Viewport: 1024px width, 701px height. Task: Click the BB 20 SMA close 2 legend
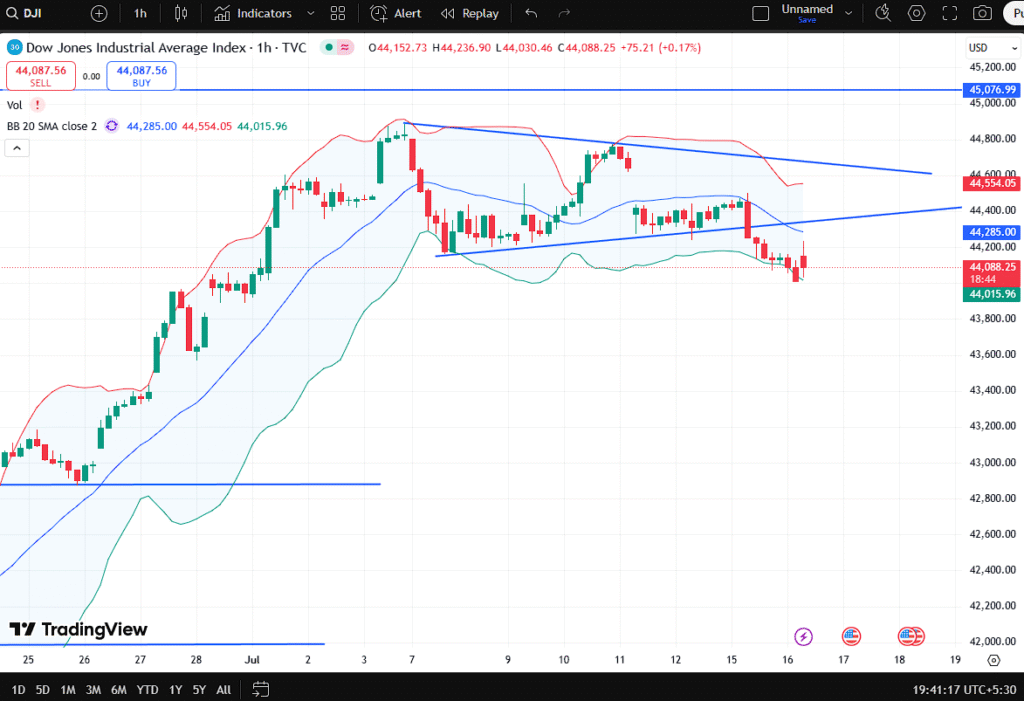(52, 126)
